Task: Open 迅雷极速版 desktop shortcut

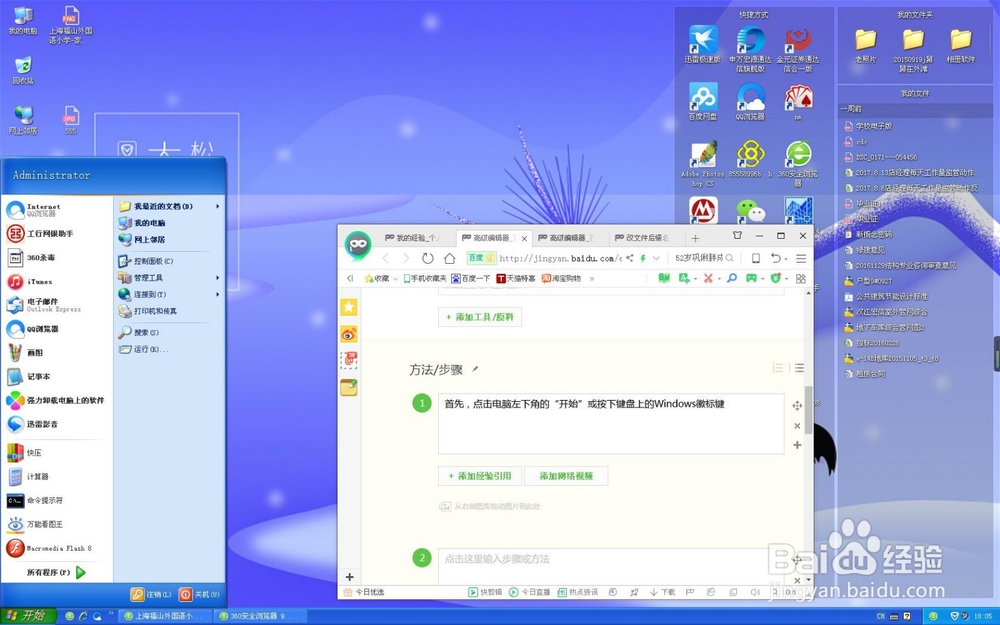Action: [703, 44]
